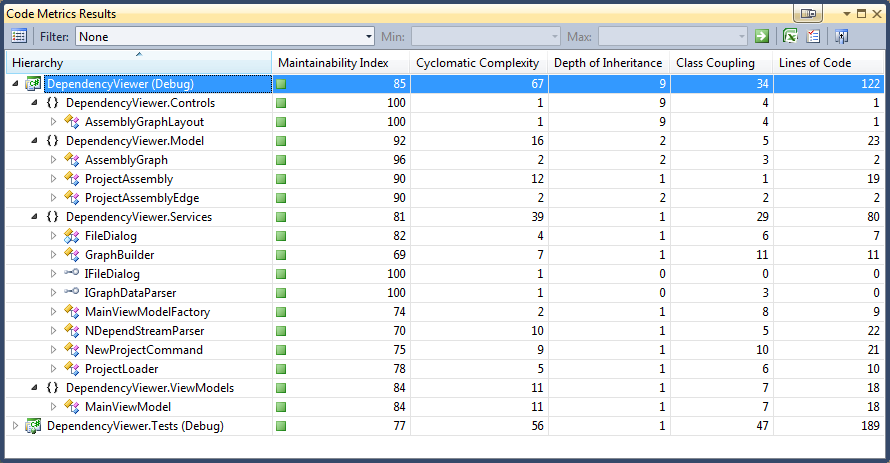Sort by Class Coupling column header
The width and height of the screenshot is (890, 463).
click(x=721, y=62)
